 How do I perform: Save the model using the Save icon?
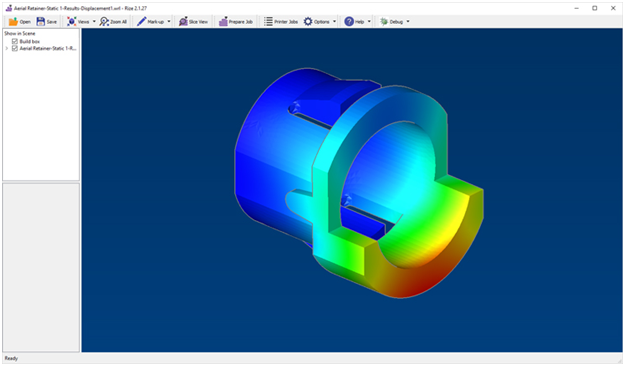(41, 22)
